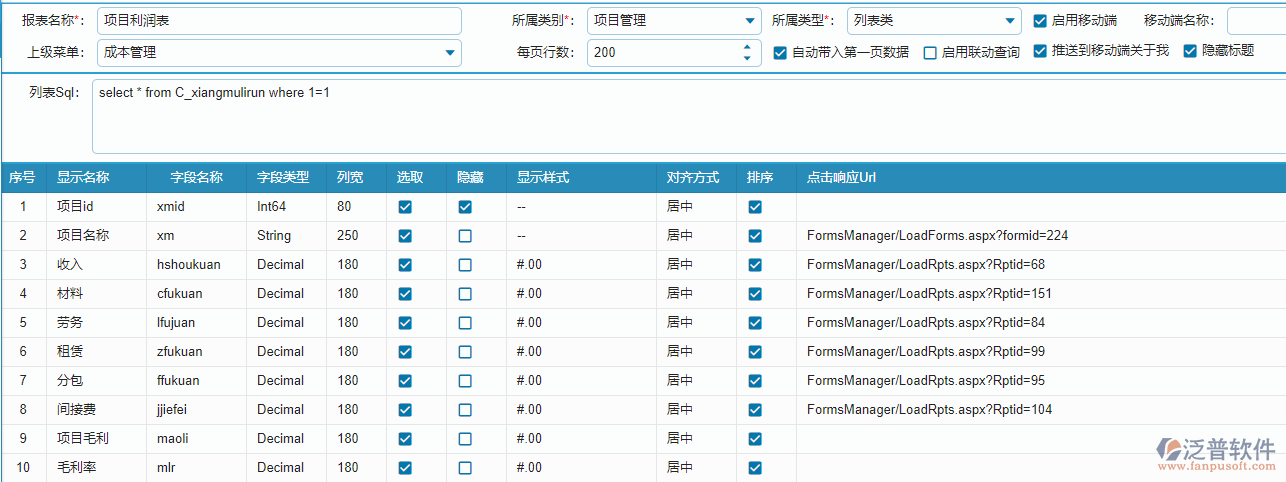Viewport: 1286px width, 482px height.
Task: Check the hide checkbox for 项目名称 row
Action: tap(465, 236)
